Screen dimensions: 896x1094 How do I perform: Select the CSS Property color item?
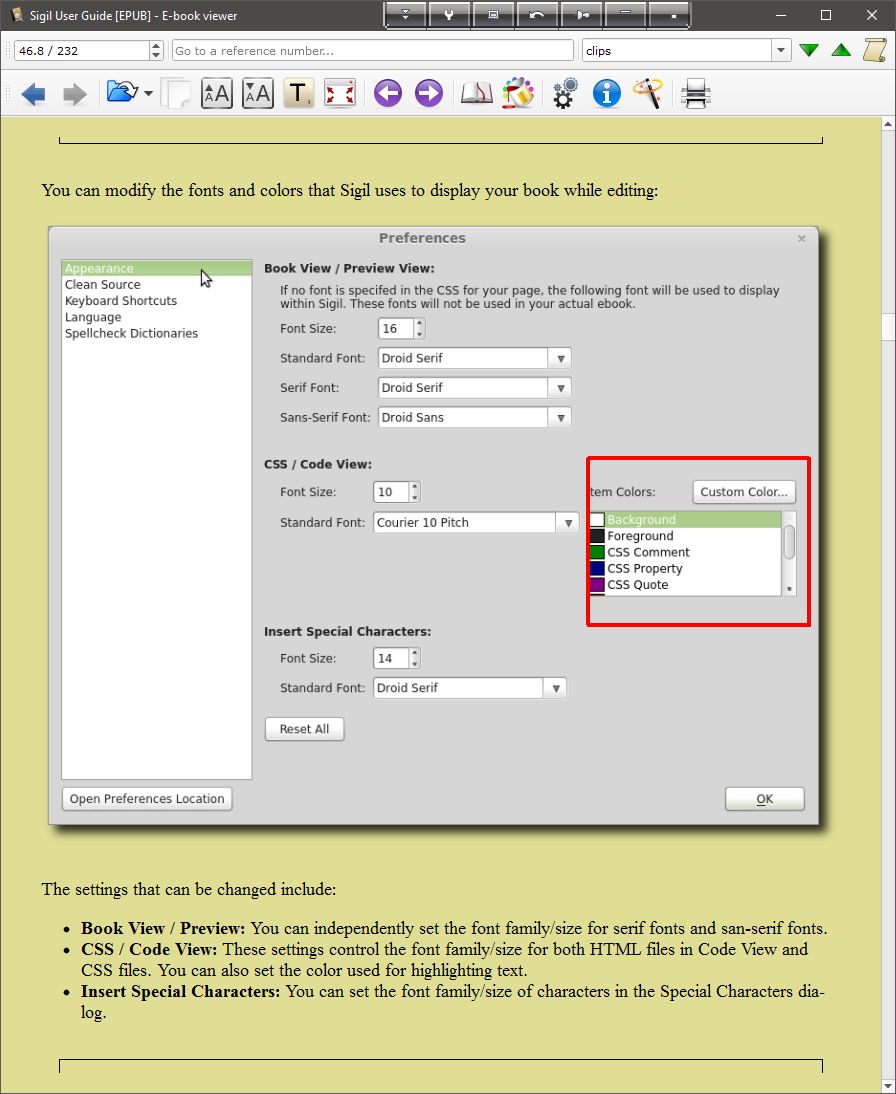click(685, 569)
